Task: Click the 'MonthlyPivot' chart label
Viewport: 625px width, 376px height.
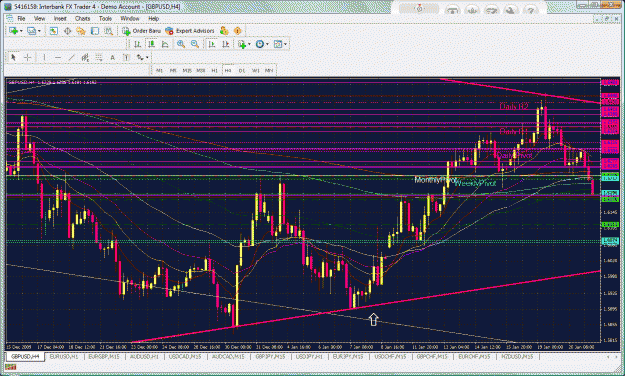Action: 436,180
